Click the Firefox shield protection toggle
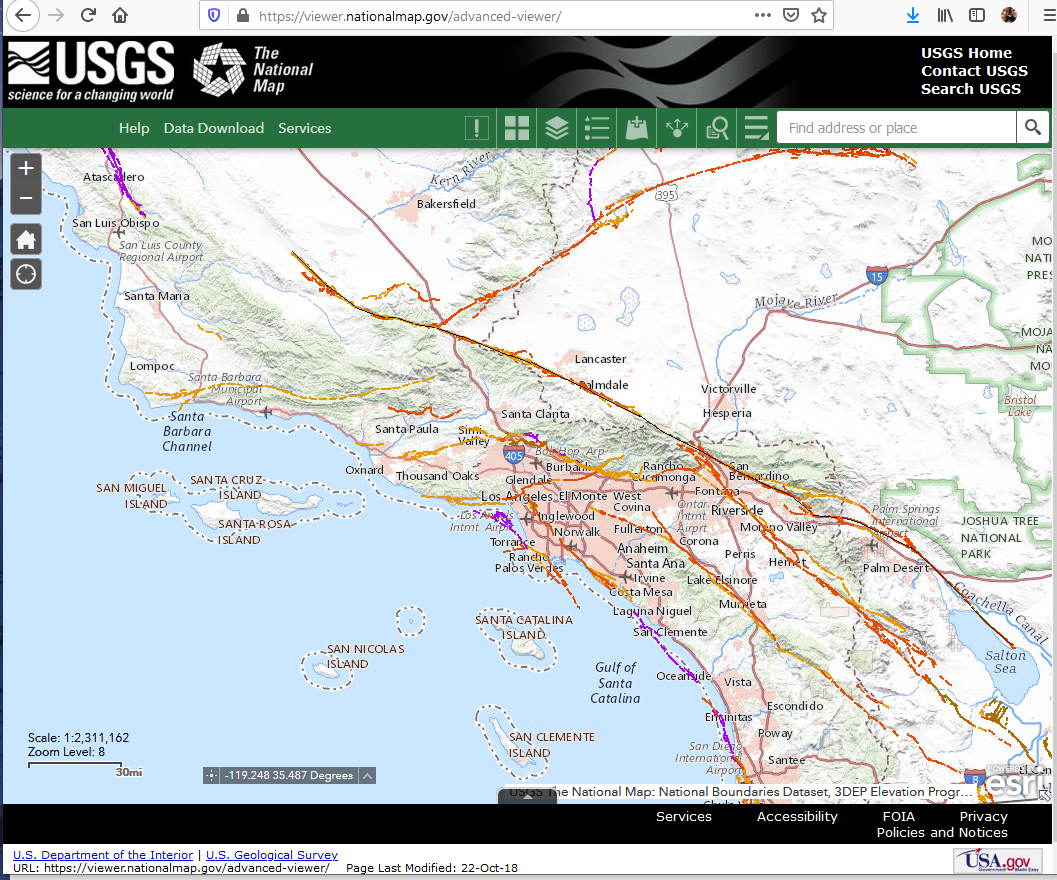Screen dimensions: 1057x880 tap(213, 15)
